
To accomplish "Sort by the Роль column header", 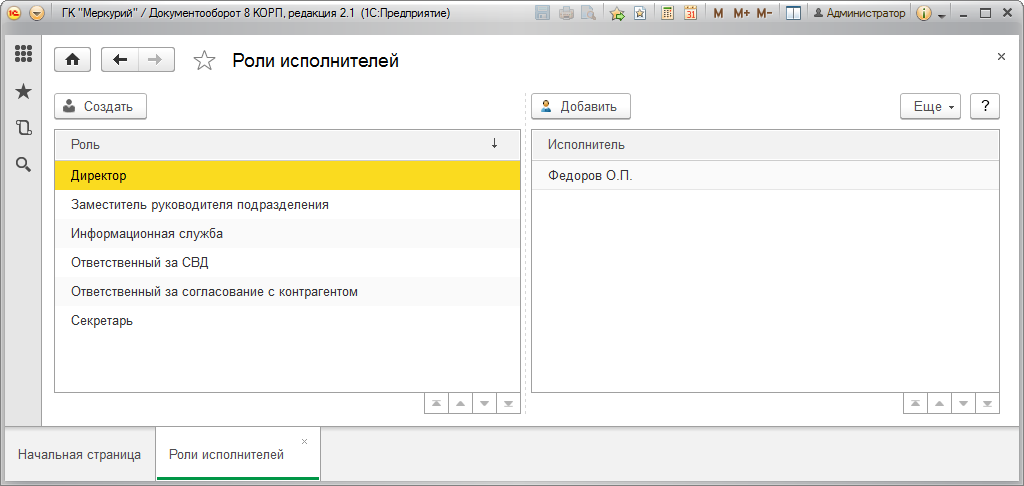I will (287, 144).
